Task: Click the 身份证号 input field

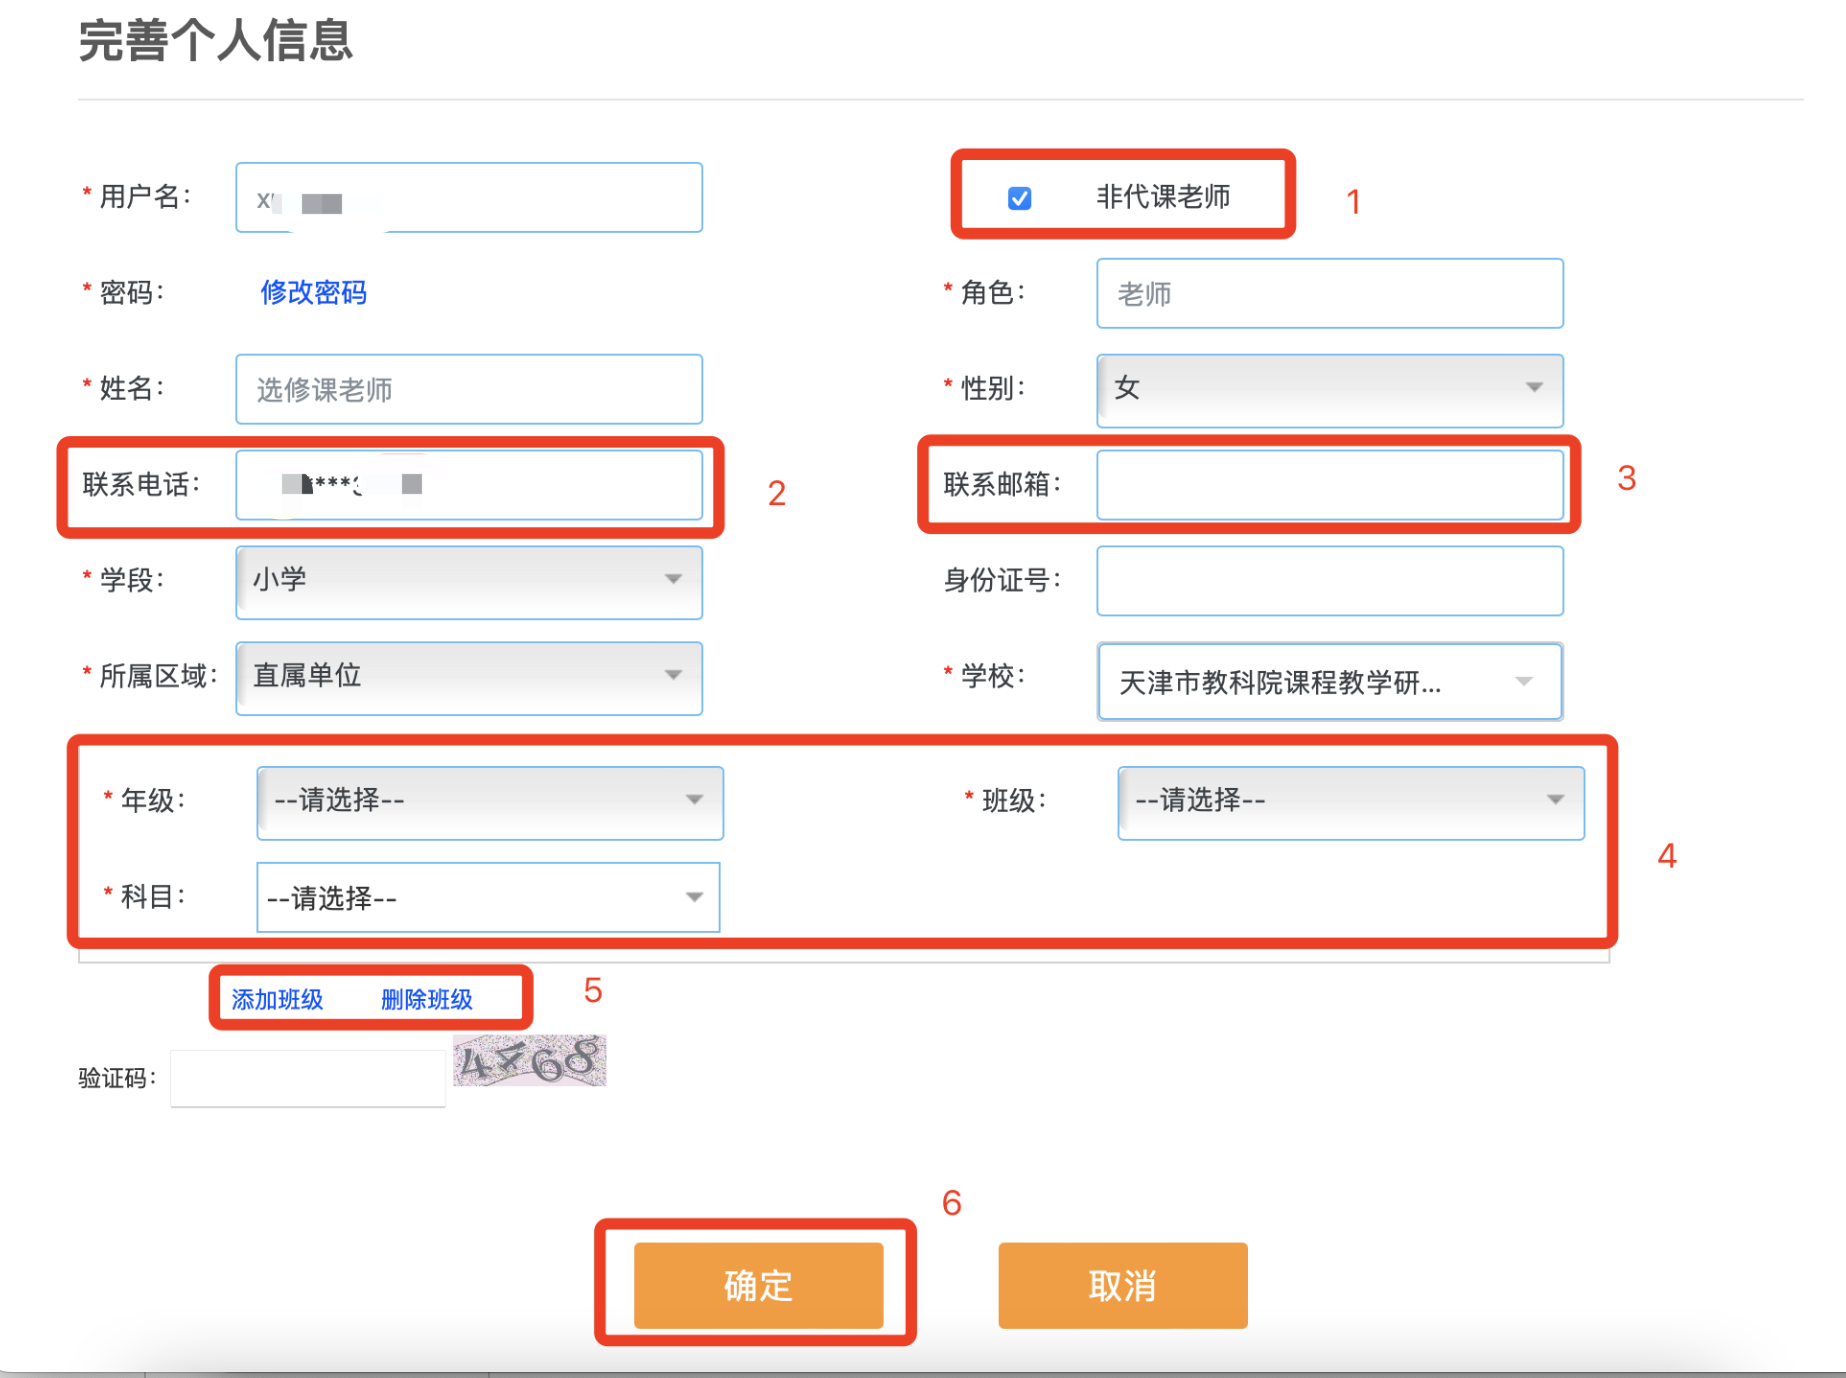Action: 1330,581
